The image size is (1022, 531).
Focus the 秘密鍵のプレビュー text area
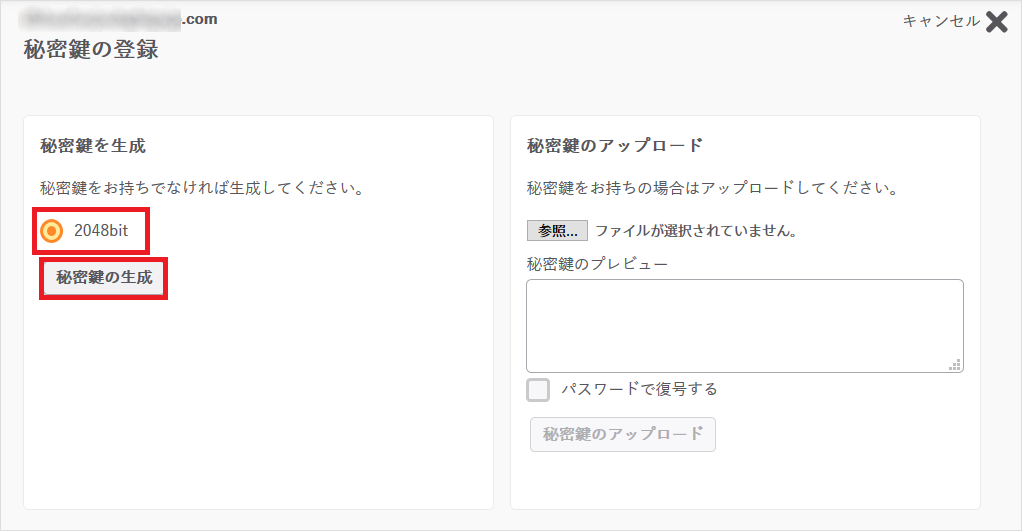[744, 326]
